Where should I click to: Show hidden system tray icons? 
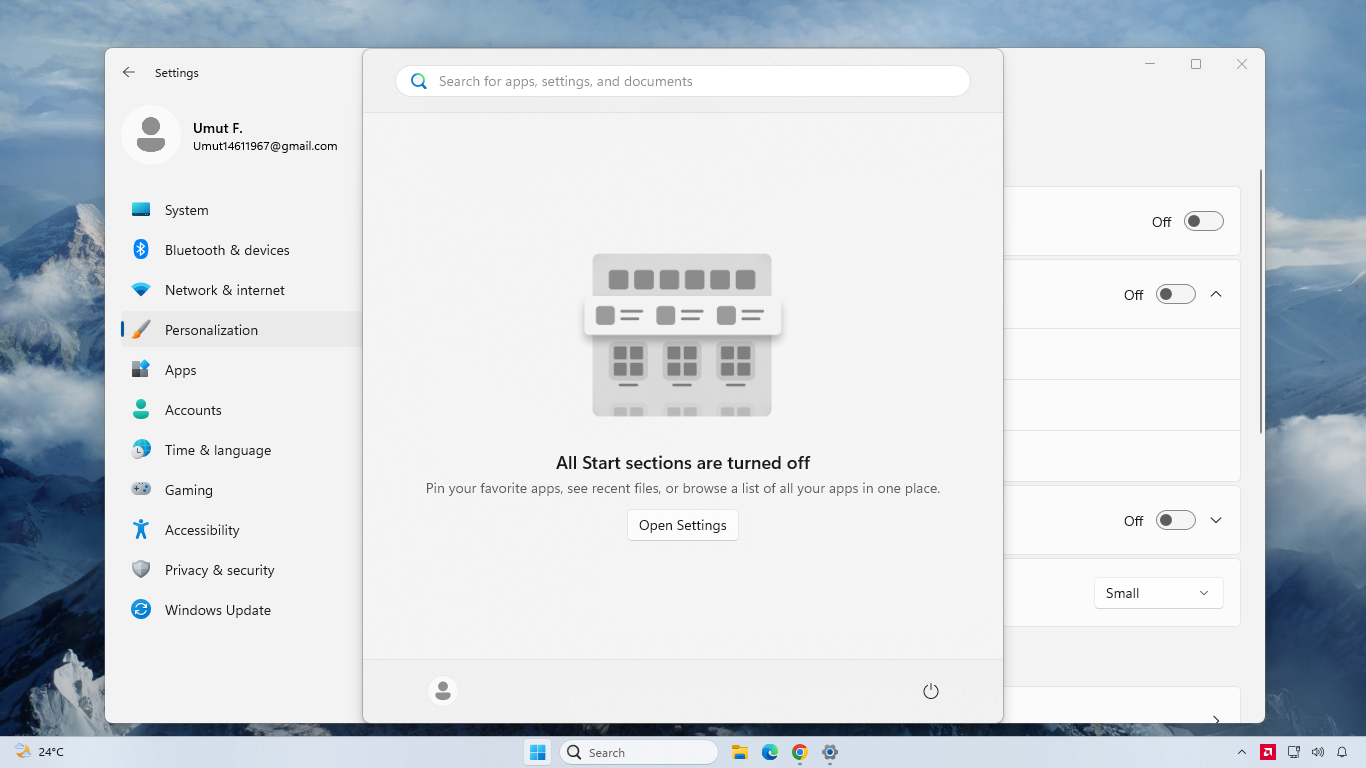[x=1242, y=752]
